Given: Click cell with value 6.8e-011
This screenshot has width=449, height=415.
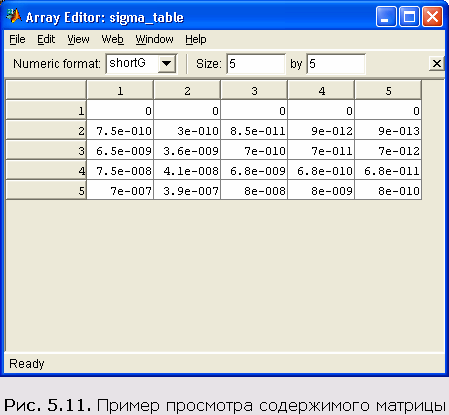Looking at the screenshot, I should click(x=388, y=170).
